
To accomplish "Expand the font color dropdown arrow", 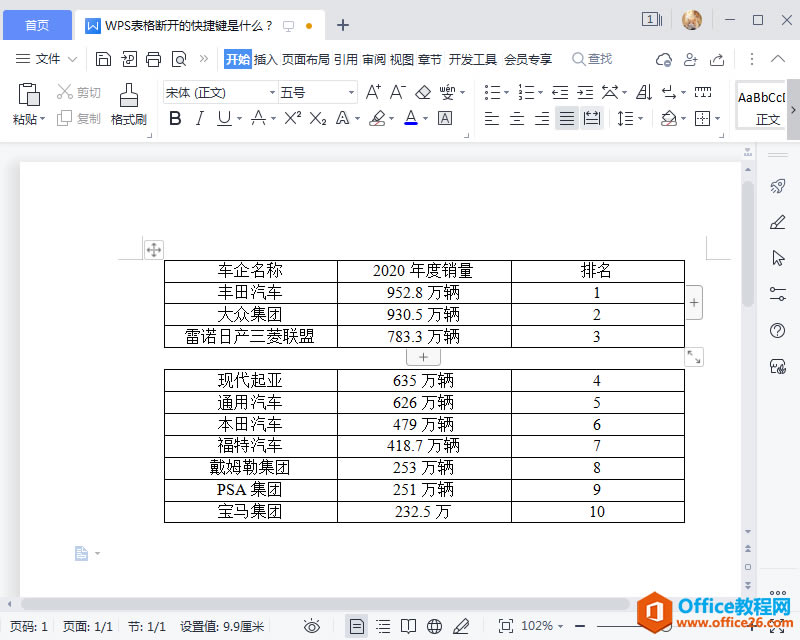I will tap(424, 117).
